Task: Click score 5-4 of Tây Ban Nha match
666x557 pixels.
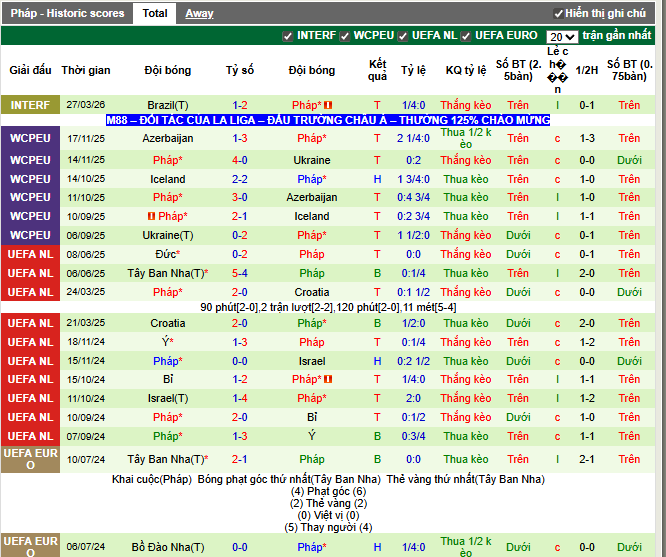Action: pos(240,273)
